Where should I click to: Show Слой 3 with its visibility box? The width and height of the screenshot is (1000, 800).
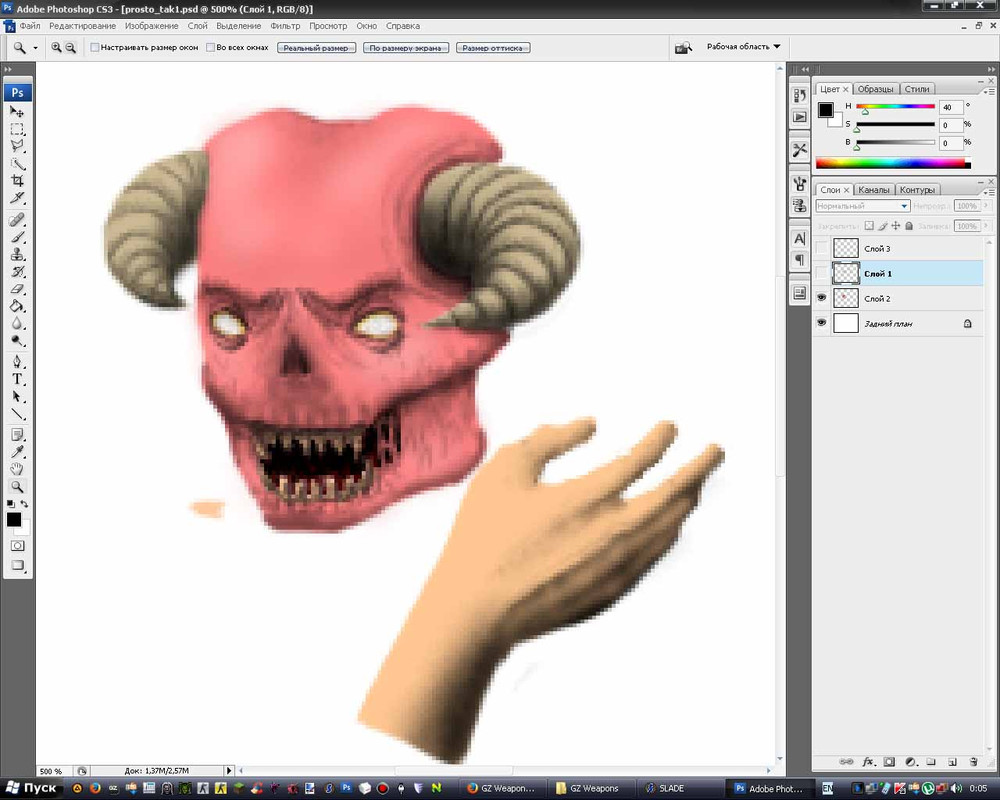click(x=821, y=248)
